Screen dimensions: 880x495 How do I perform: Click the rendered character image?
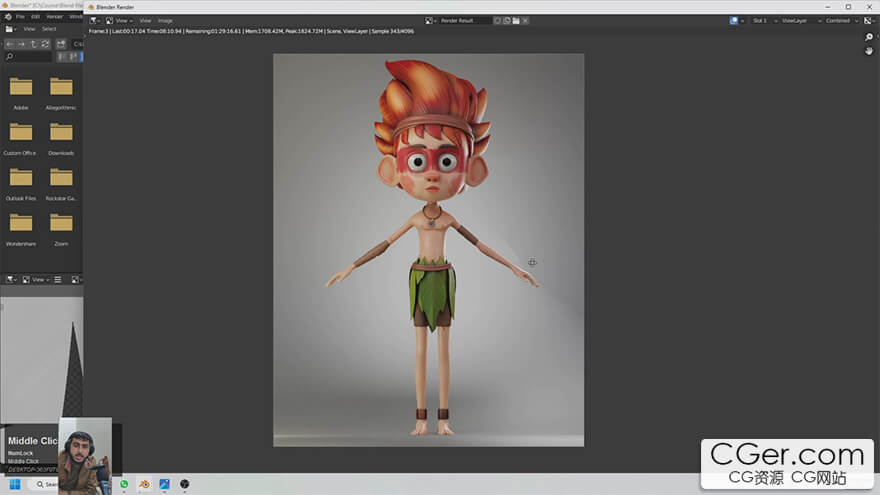[x=428, y=250]
